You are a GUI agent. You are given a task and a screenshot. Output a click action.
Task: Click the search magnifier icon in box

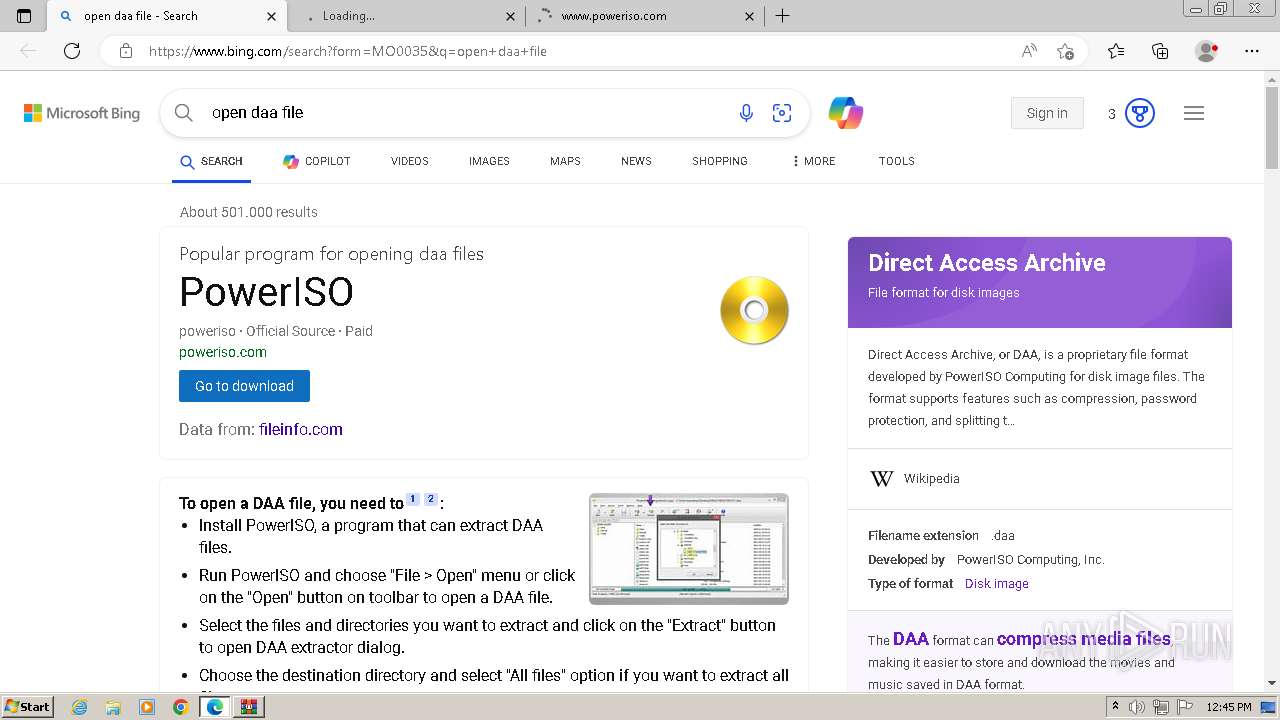pos(183,113)
